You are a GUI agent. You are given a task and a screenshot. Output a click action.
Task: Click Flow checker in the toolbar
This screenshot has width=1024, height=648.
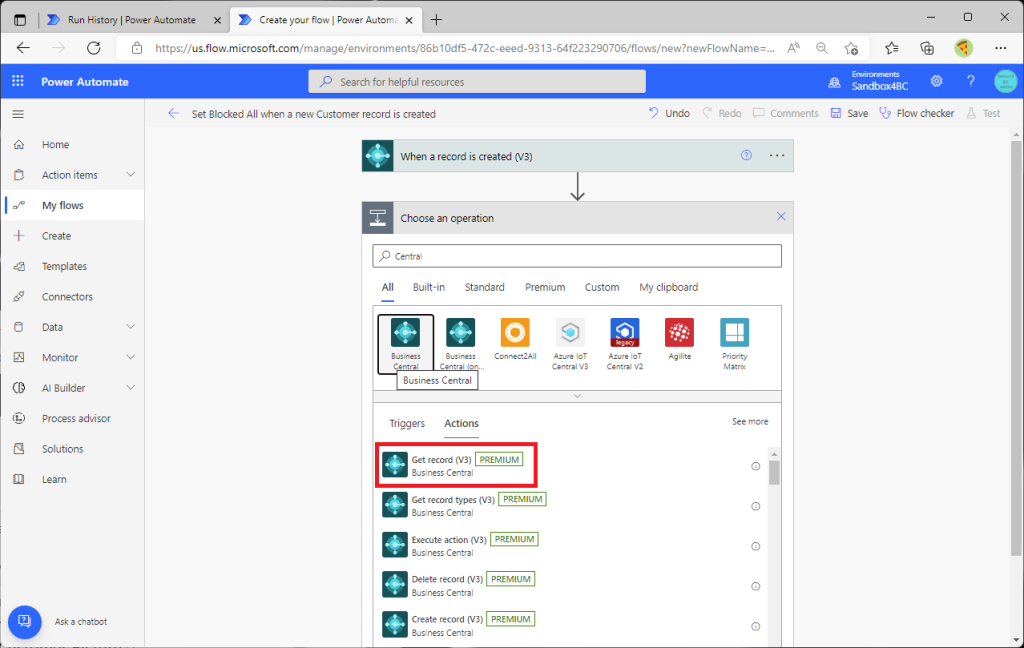click(916, 113)
